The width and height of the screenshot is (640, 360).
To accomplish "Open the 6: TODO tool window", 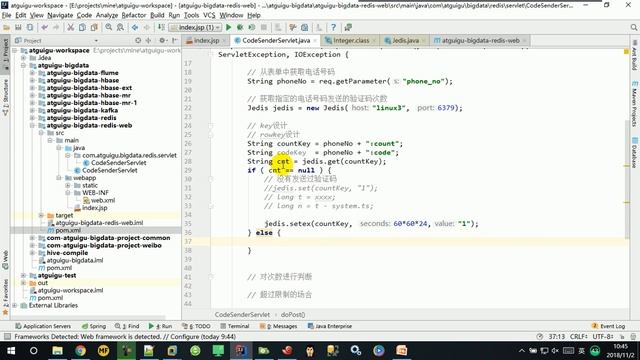I will pyautogui.click(x=196, y=326).
